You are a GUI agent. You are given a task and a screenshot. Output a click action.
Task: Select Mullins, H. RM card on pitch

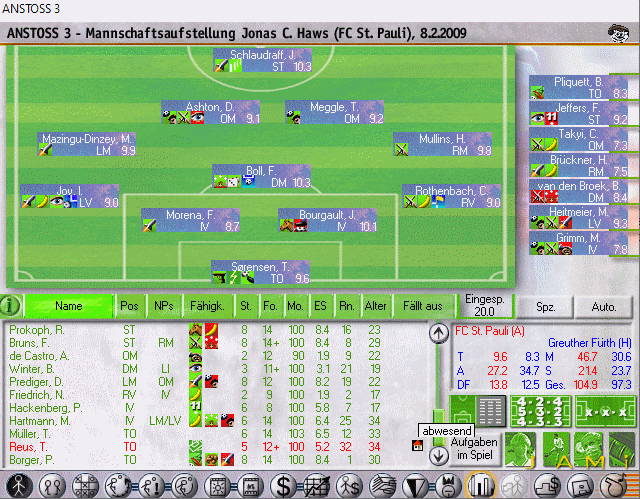coord(442,144)
